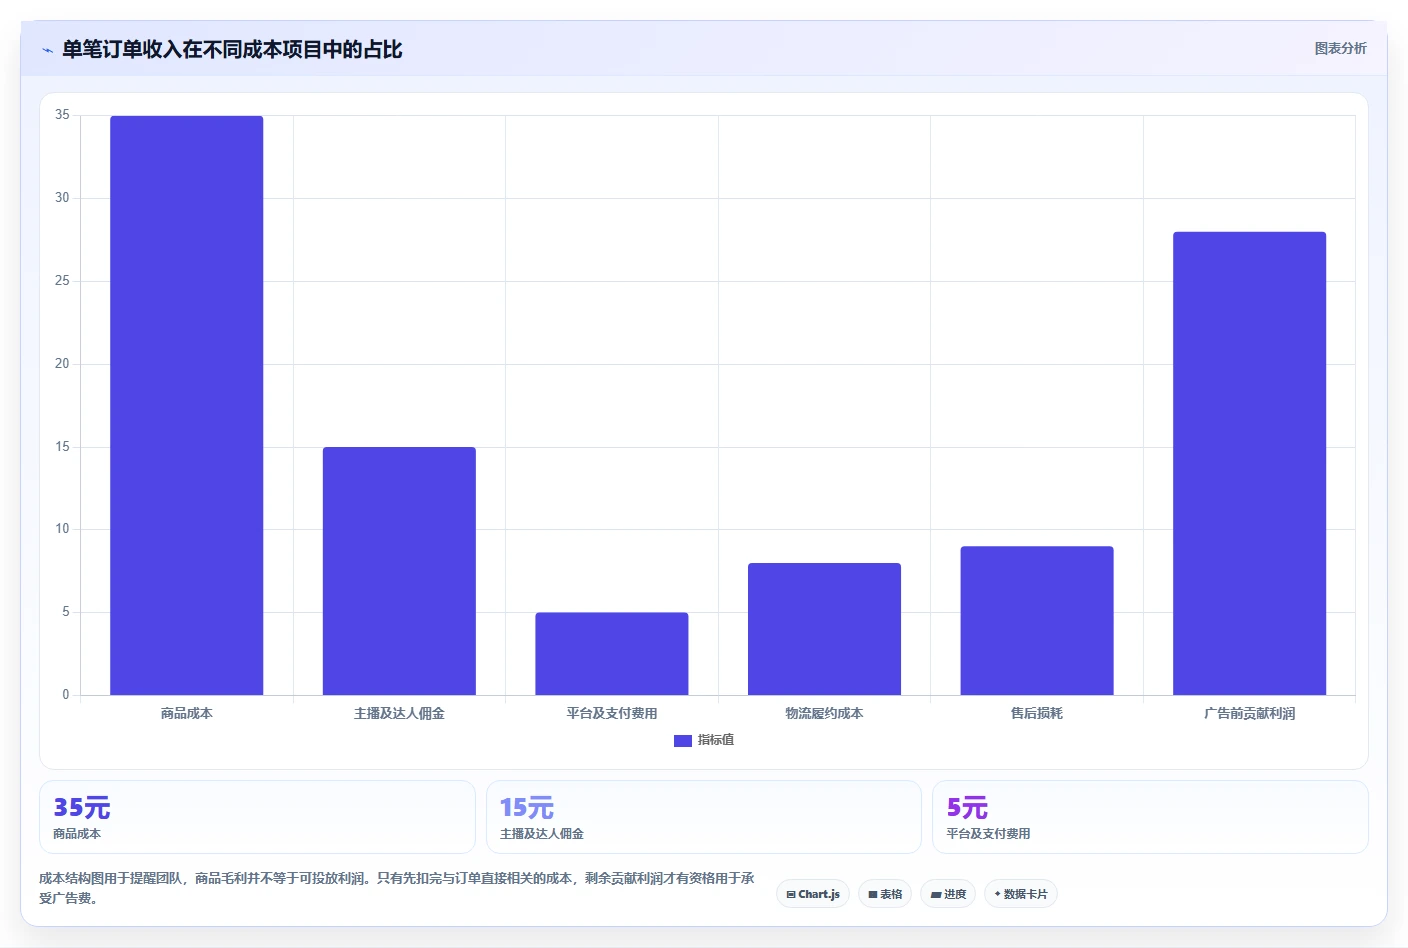The height and width of the screenshot is (948, 1408).
Task: Click the y-axis tick labeled 10
Action: (62, 529)
